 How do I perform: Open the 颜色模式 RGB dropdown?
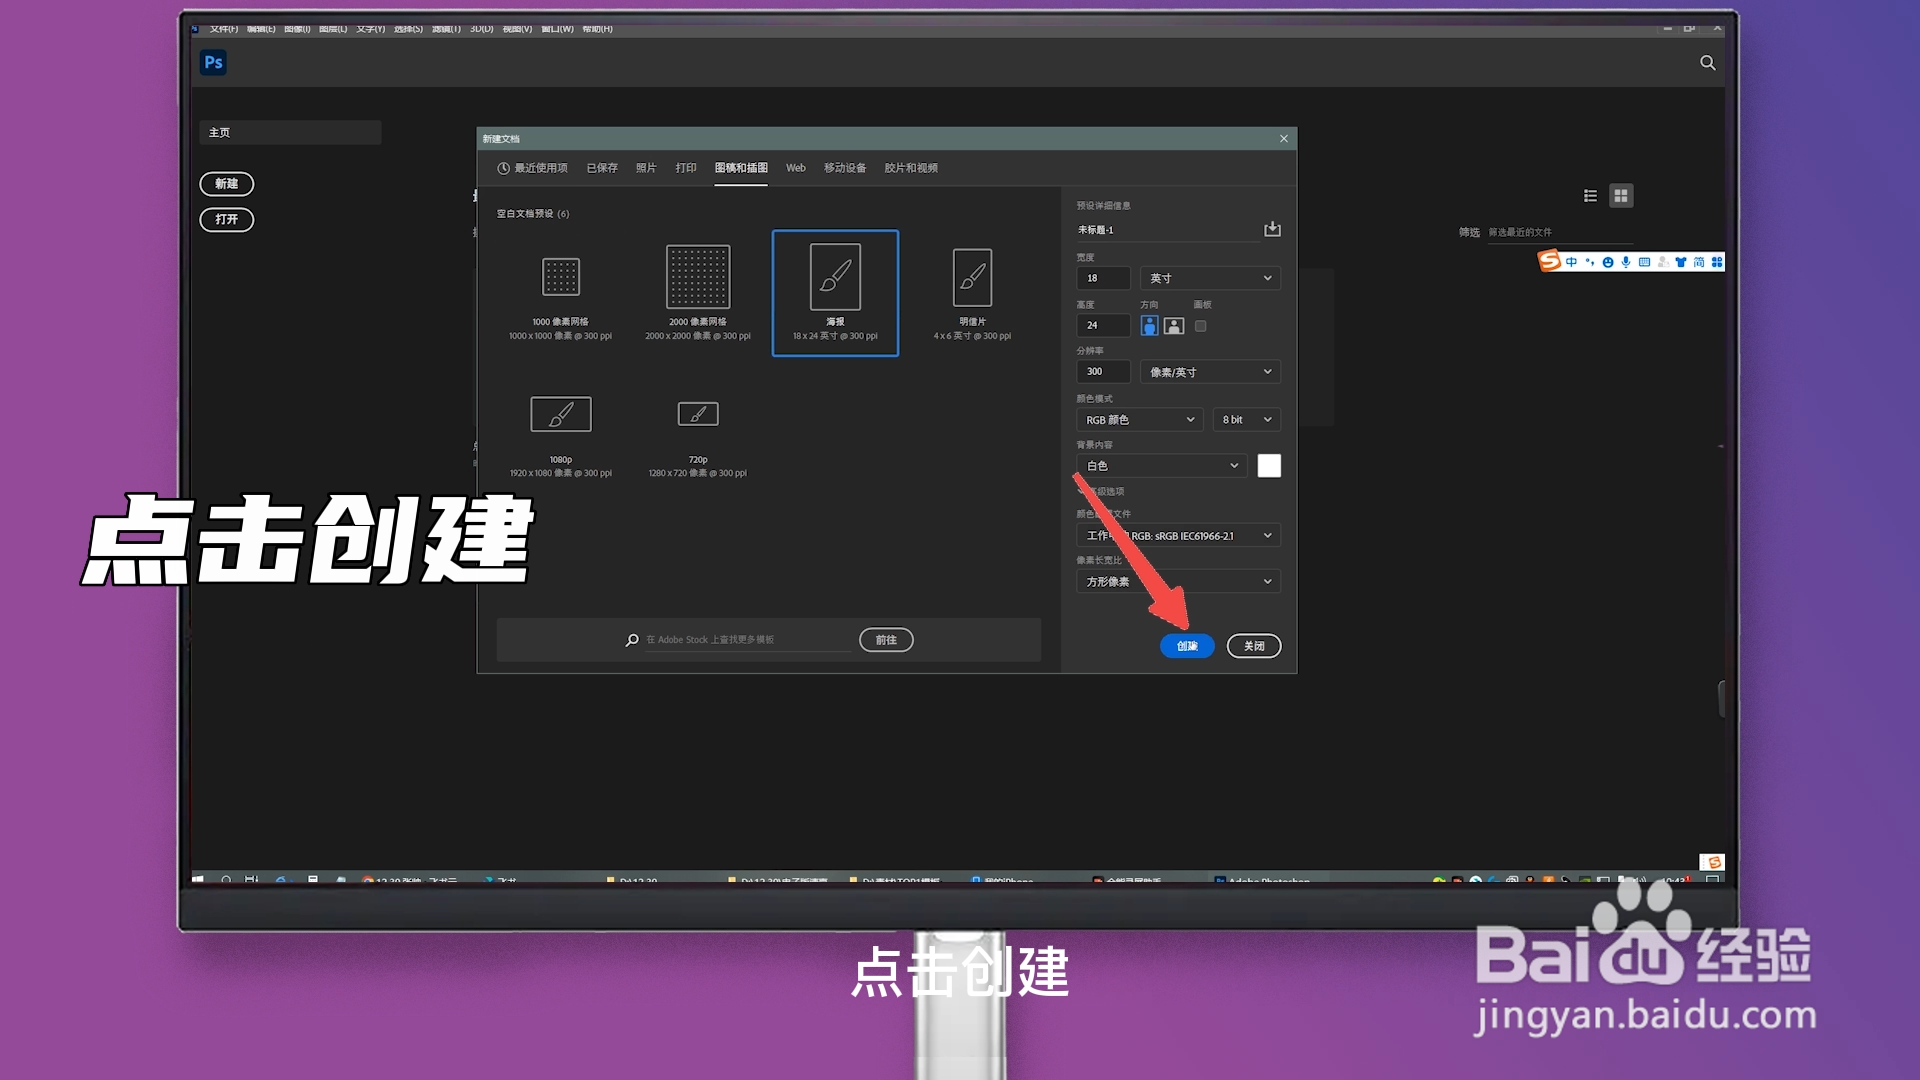coord(1138,419)
